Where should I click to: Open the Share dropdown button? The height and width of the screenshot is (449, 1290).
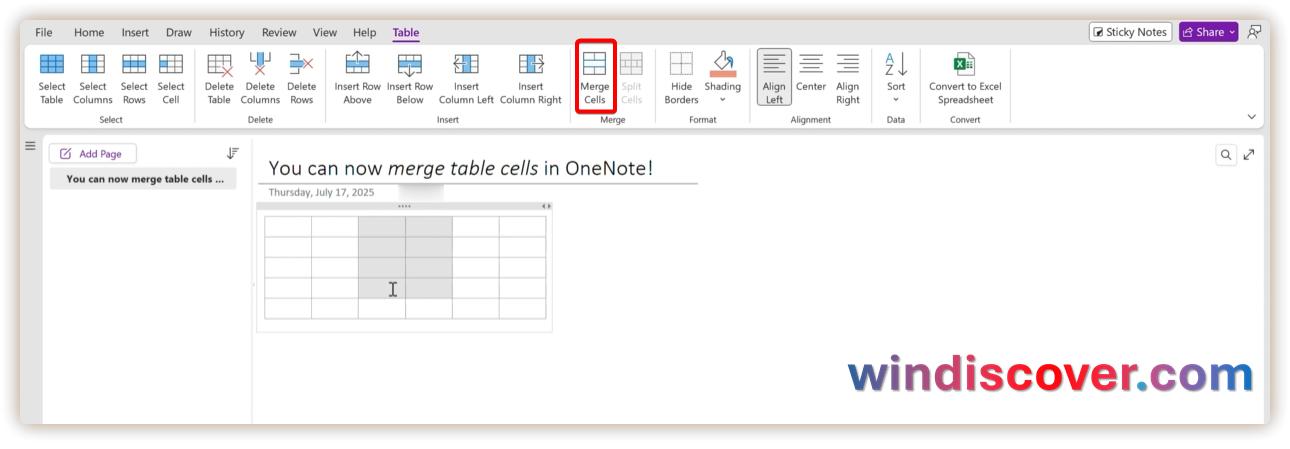1208,32
